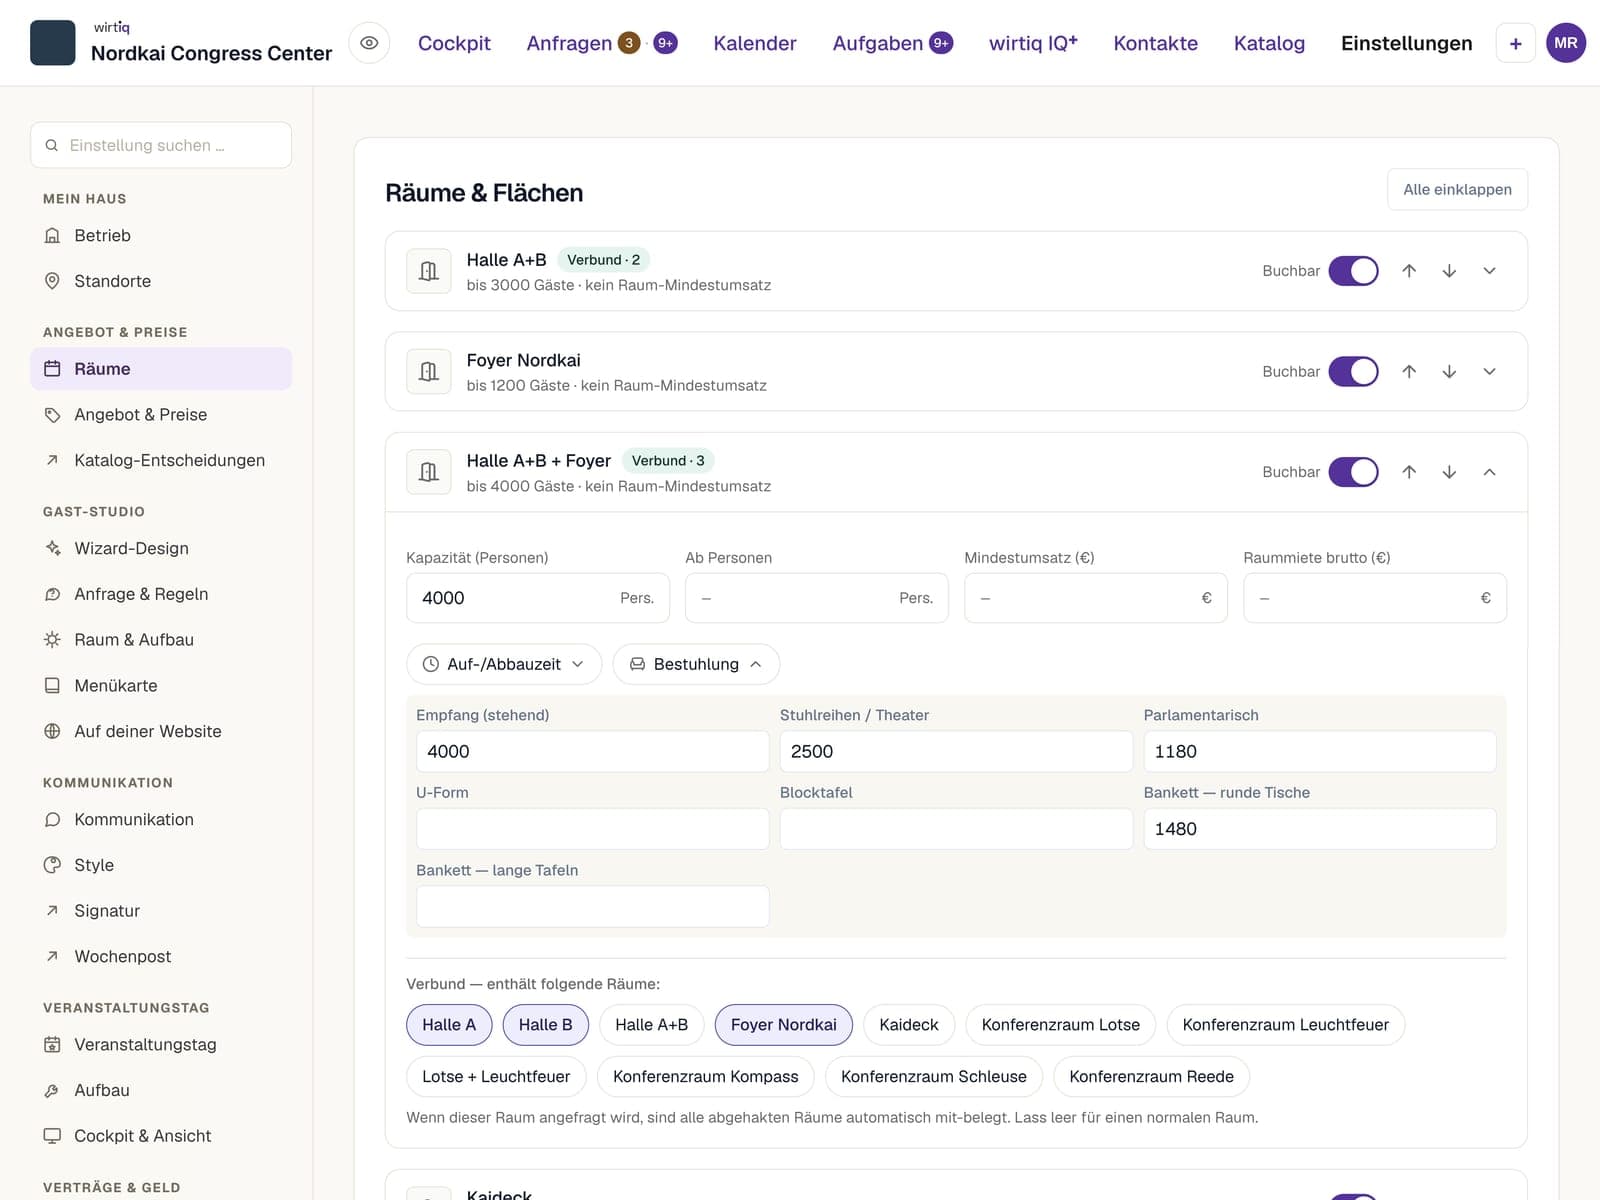Select Konferenzraum Reede chip
Image resolution: width=1600 pixels, height=1200 pixels.
[x=1151, y=1077]
